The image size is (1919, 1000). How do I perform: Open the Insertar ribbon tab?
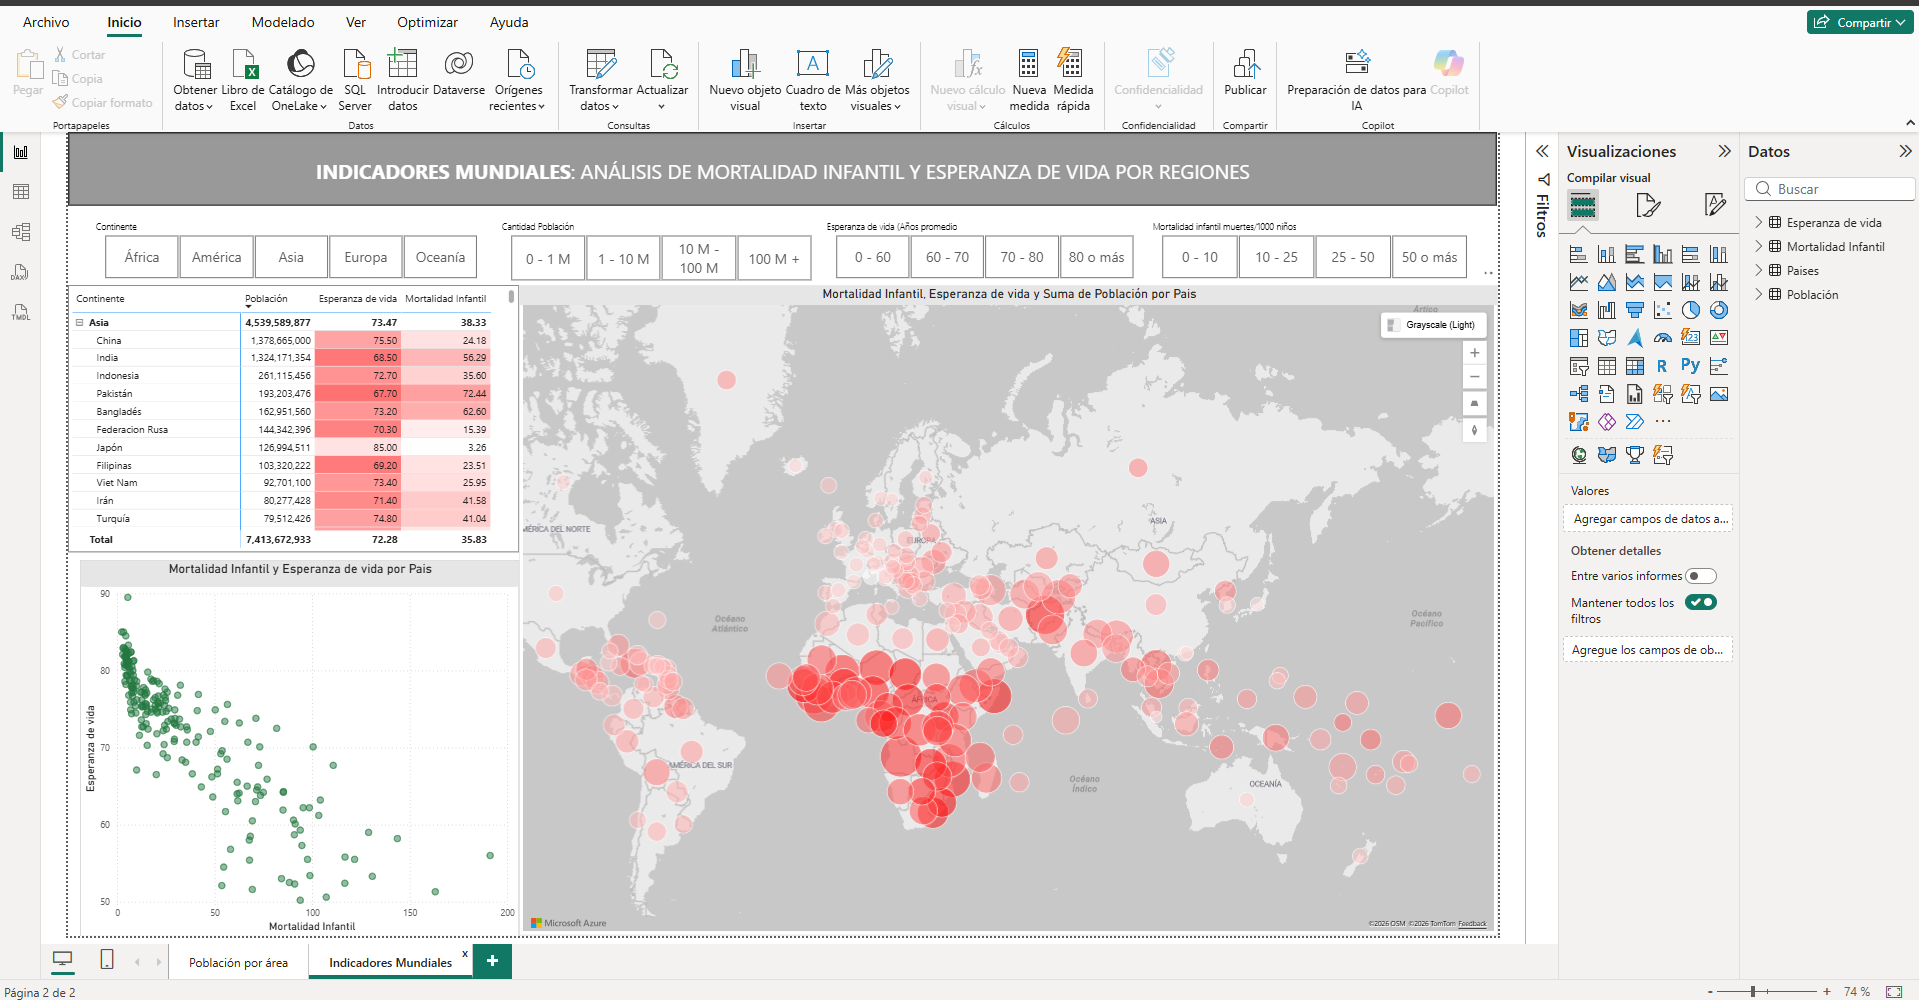196,22
